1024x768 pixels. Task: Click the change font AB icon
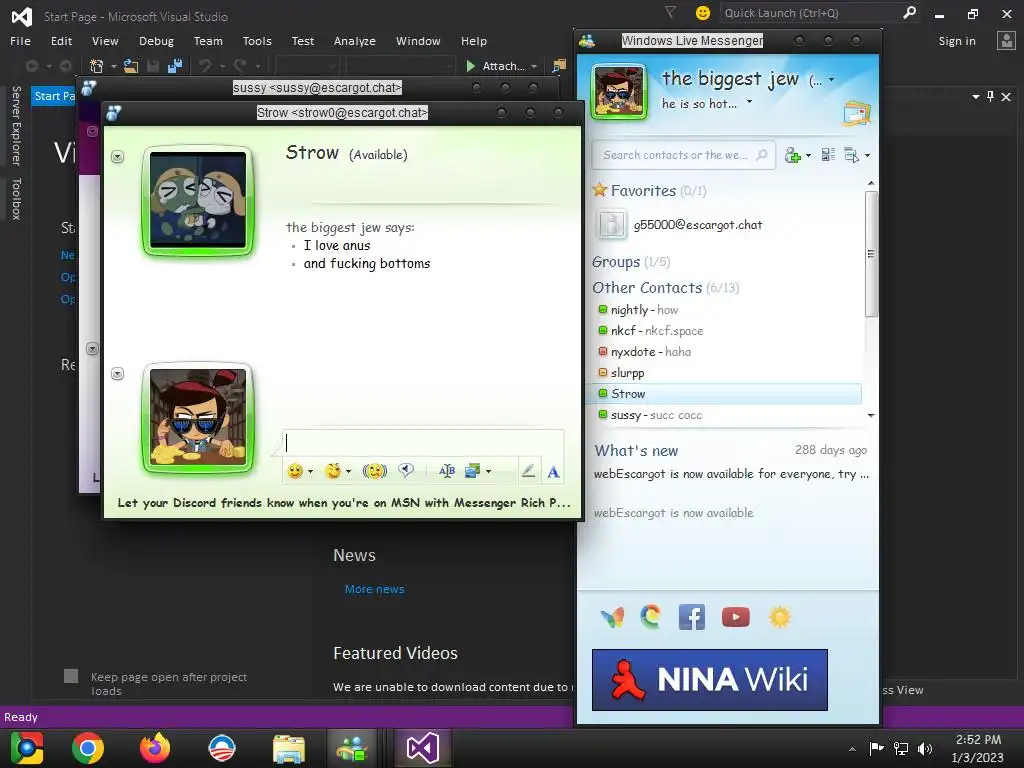click(447, 471)
